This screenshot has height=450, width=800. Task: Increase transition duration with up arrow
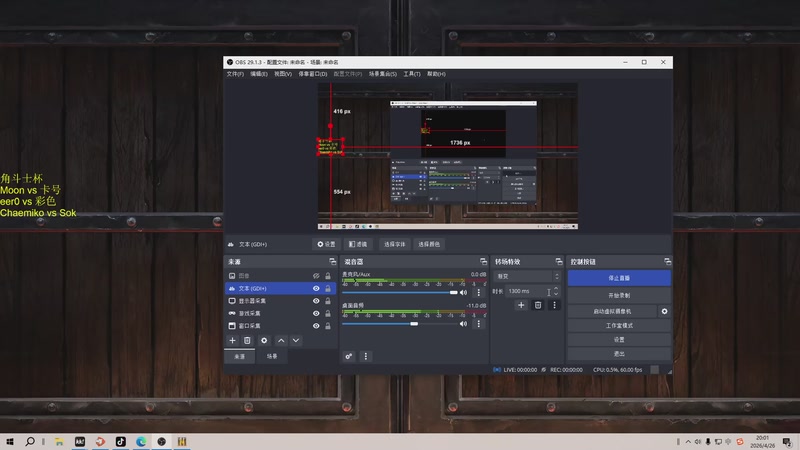tap(556, 289)
